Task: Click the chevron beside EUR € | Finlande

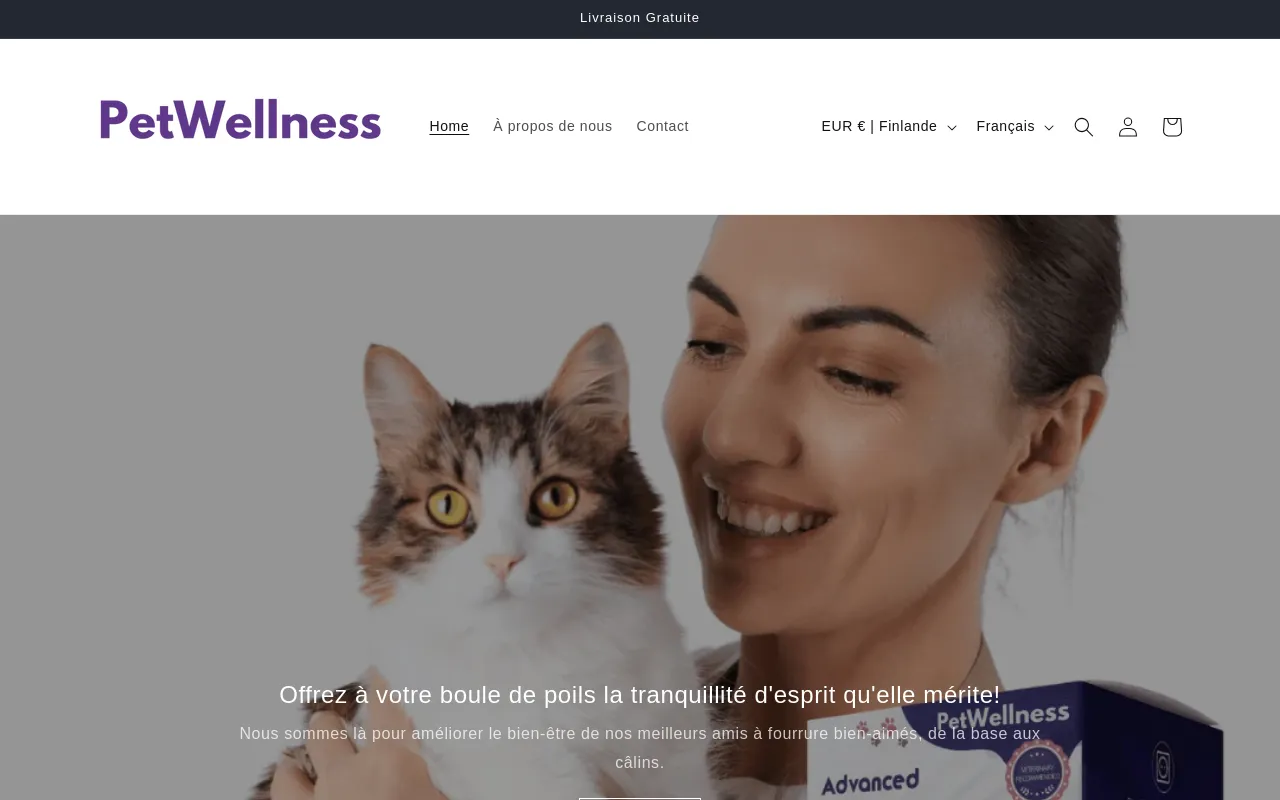Action: click(951, 127)
